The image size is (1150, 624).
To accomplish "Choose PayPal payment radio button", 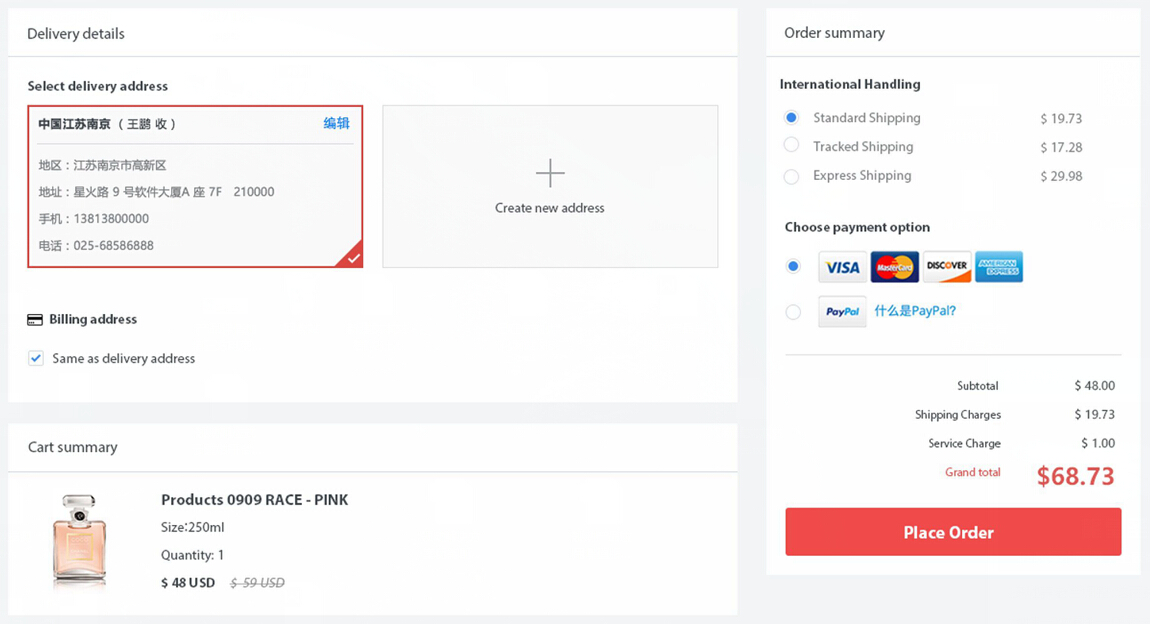I will pos(793,312).
